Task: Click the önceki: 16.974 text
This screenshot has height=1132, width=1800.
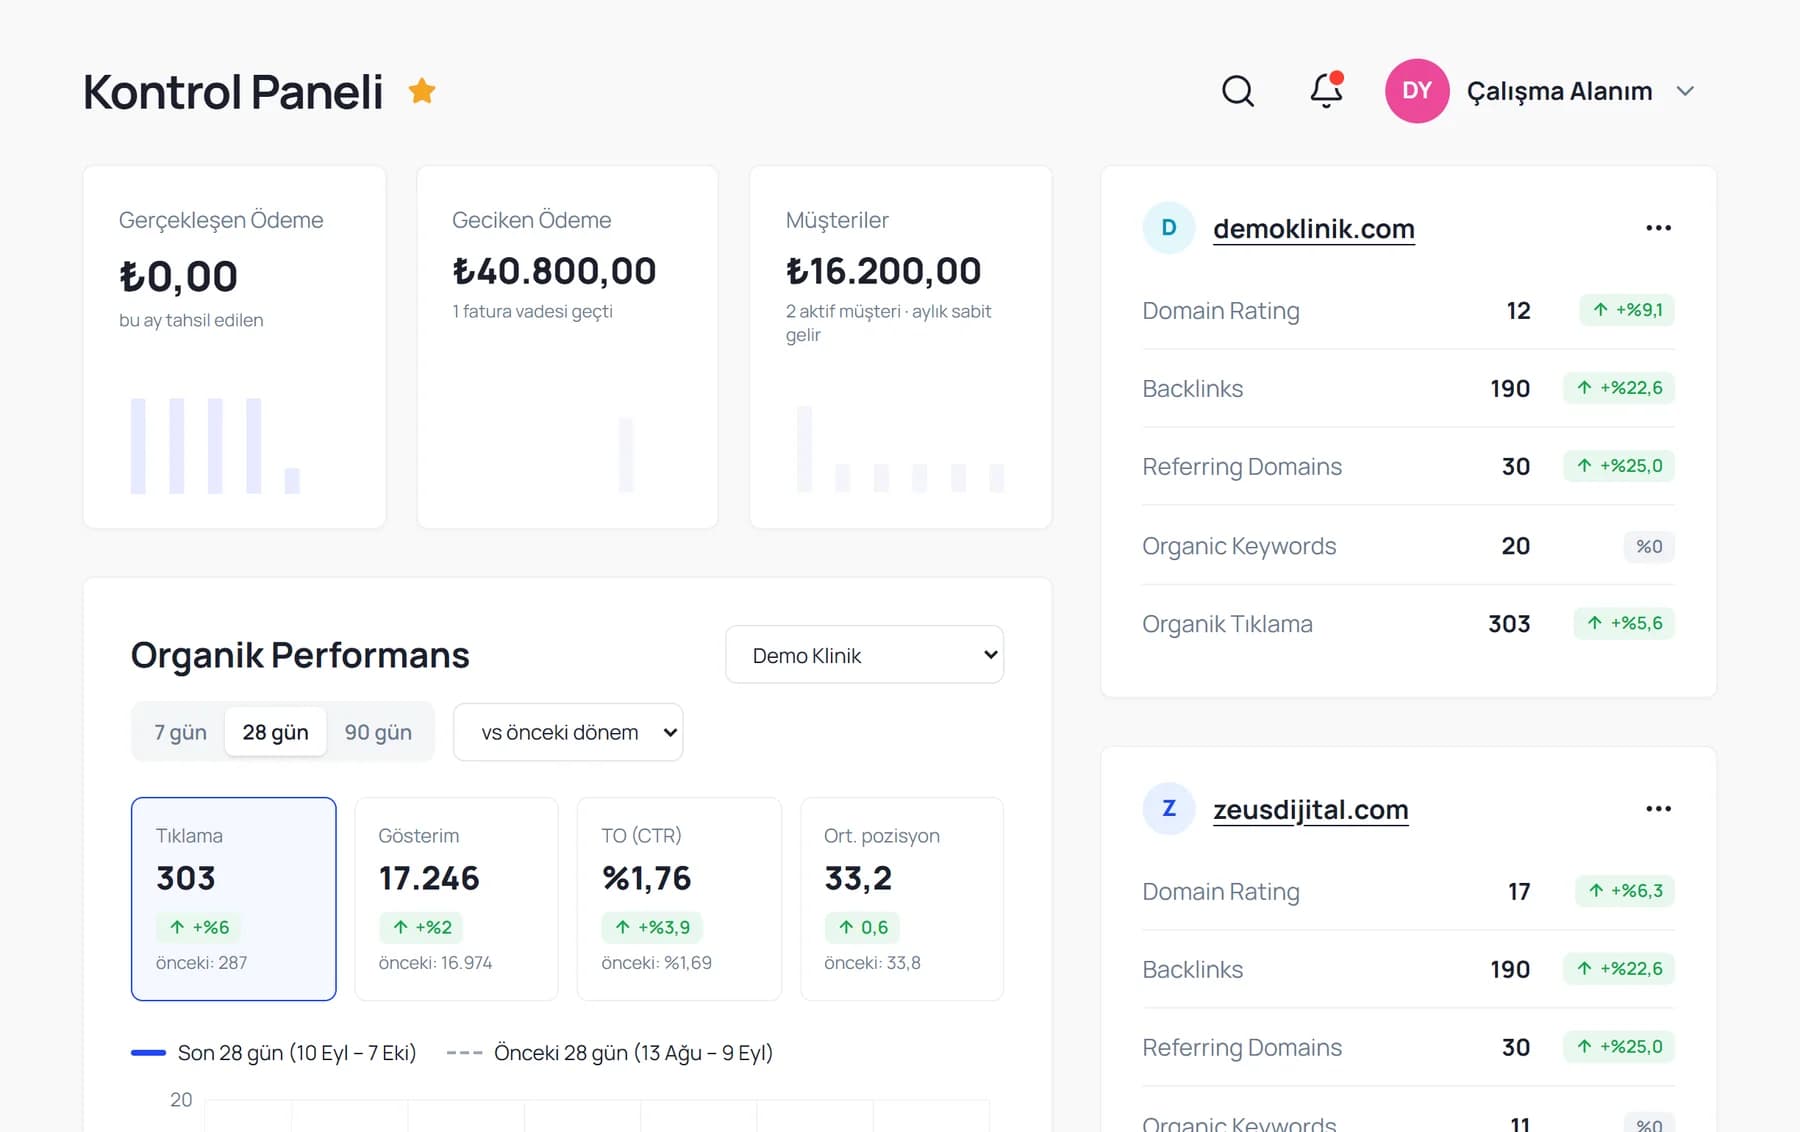Action: 435,963
